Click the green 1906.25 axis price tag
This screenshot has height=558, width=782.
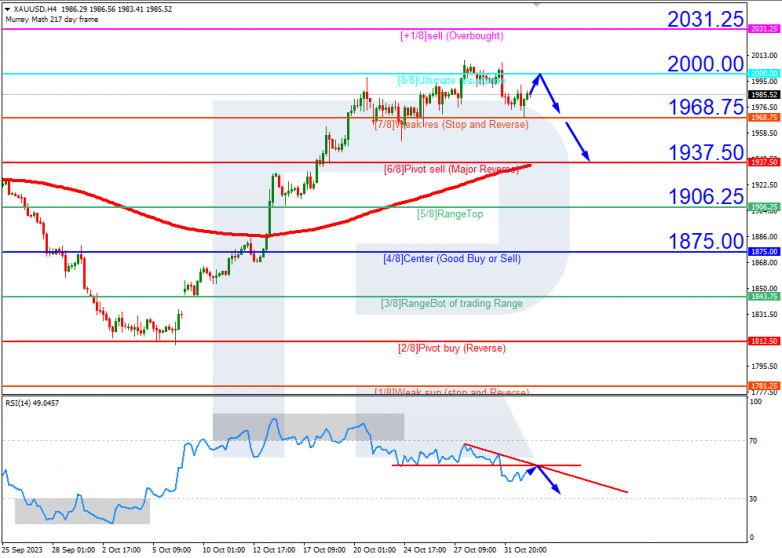pos(764,206)
